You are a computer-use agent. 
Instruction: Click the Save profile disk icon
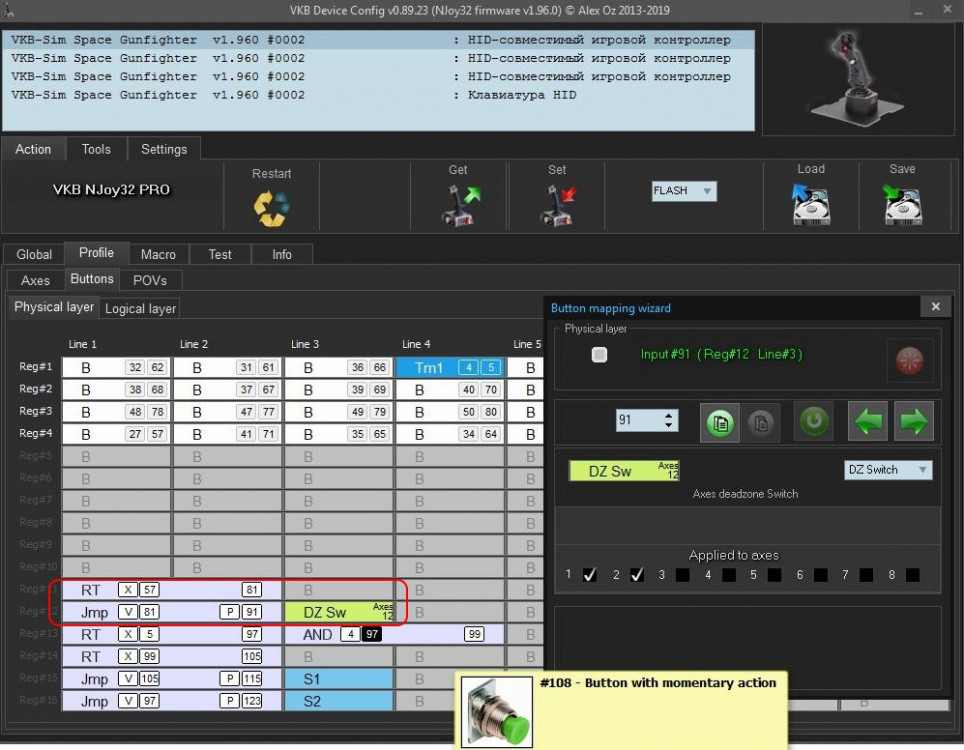tap(902, 206)
